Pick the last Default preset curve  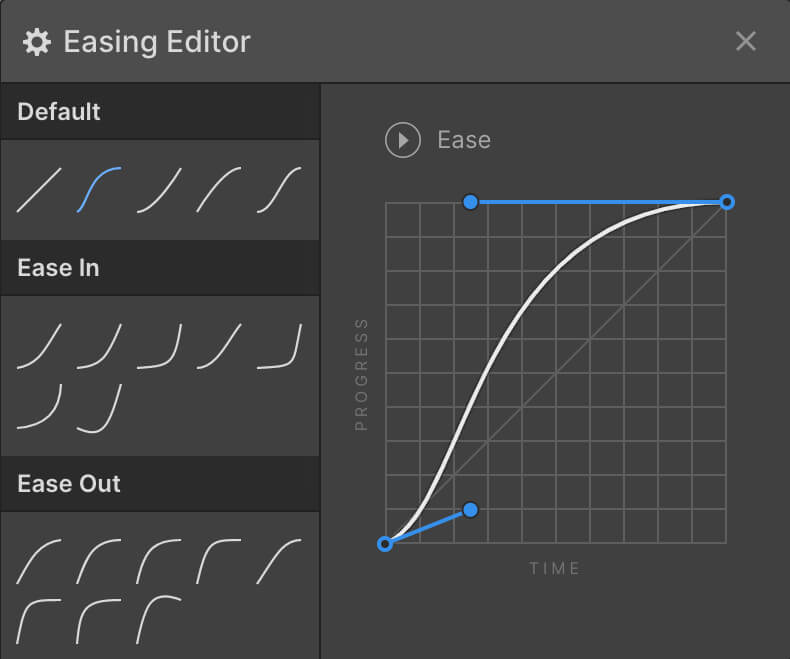tap(279, 189)
